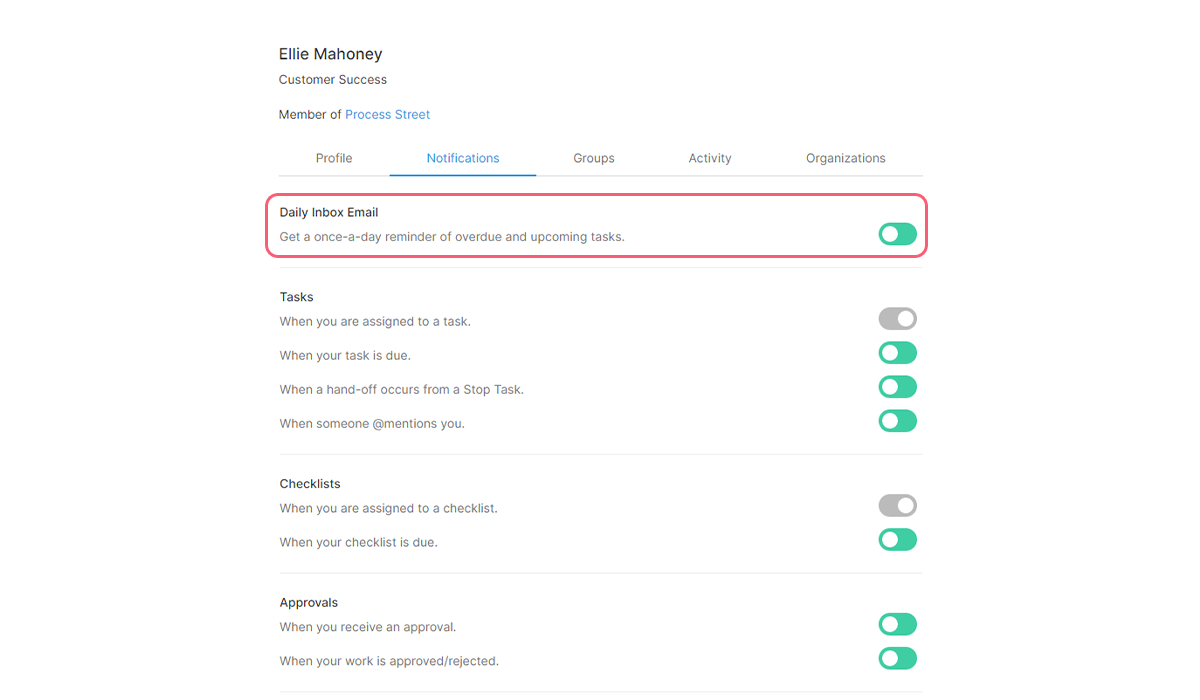Click the Approvals section heading
The width and height of the screenshot is (1200, 700).
(309, 603)
